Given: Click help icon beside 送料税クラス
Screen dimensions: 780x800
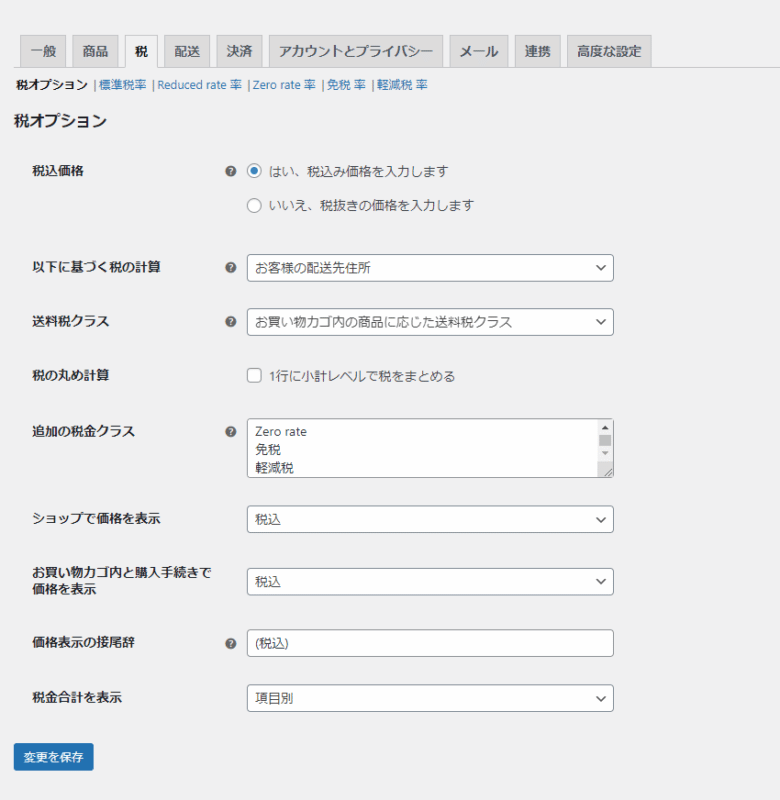Looking at the screenshot, I should pyautogui.click(x=231, y=322).
